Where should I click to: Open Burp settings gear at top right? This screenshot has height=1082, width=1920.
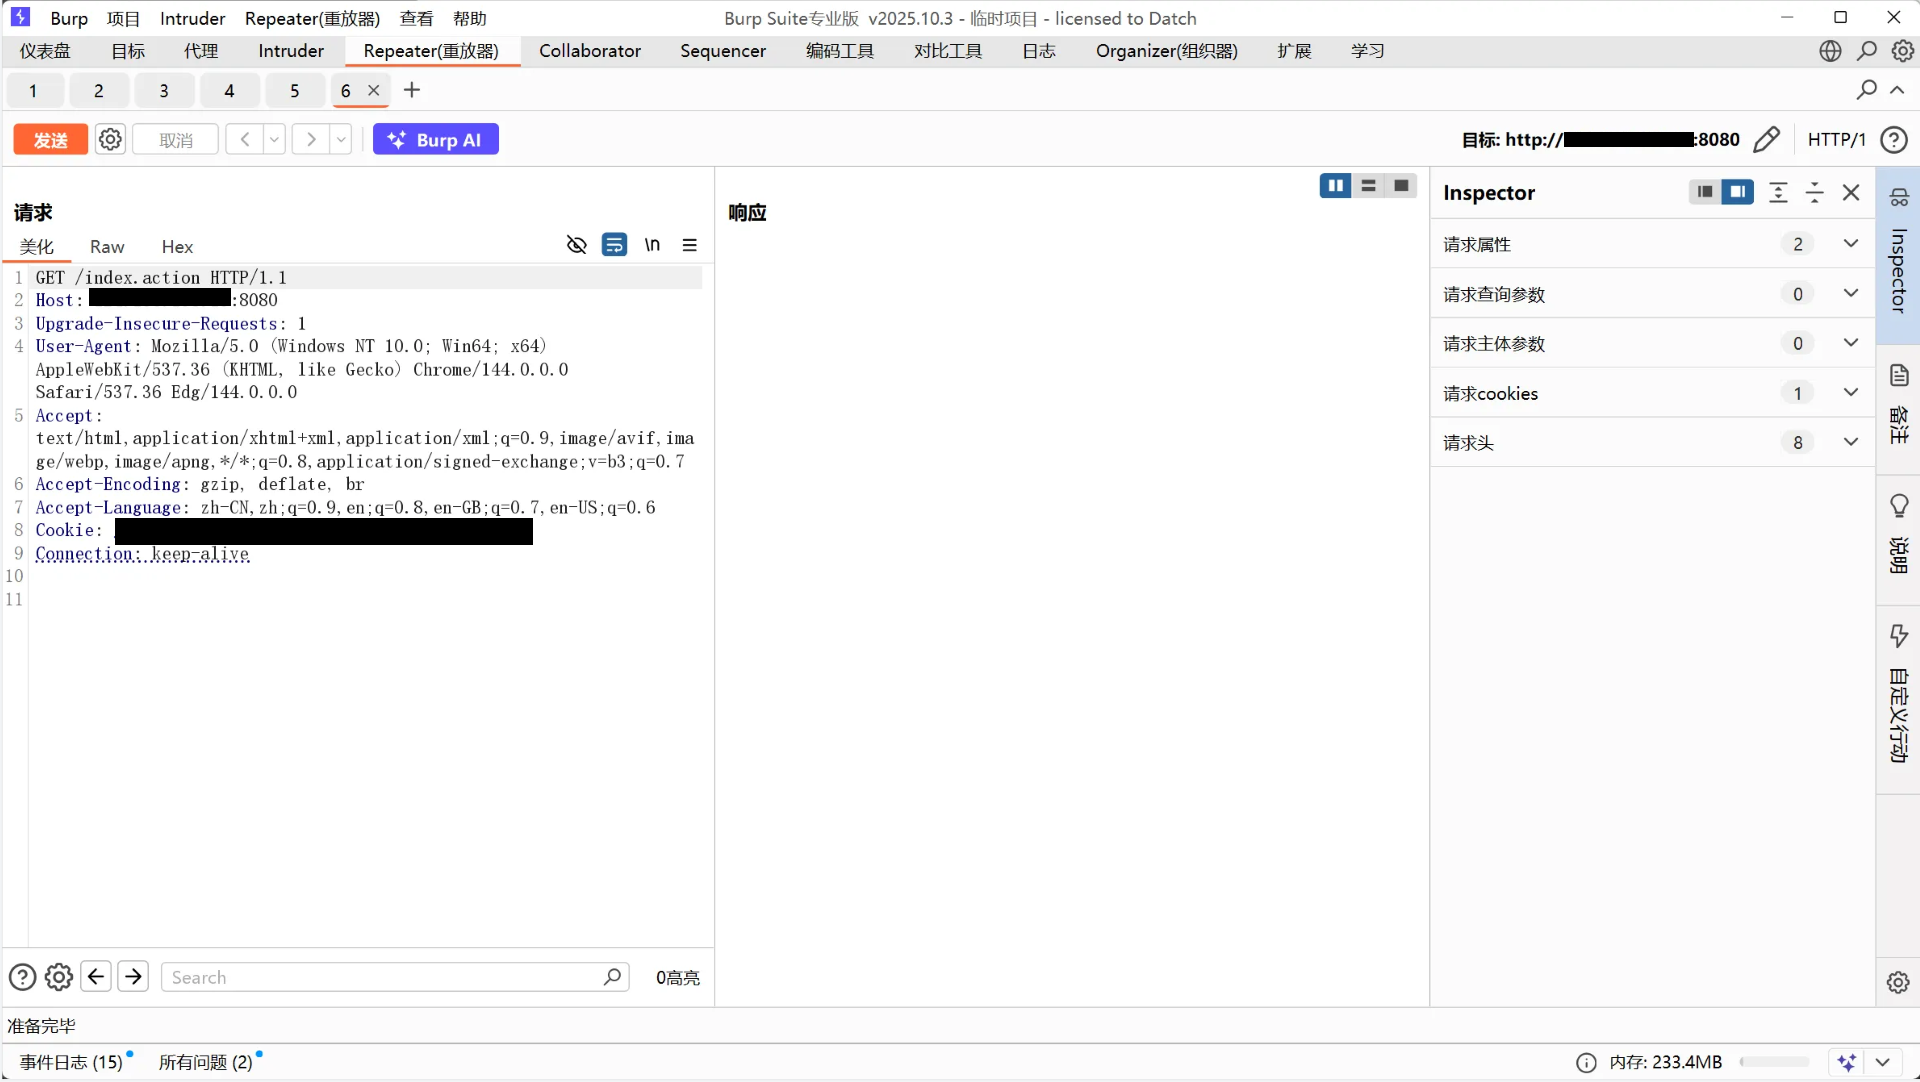pos(1903,51)
